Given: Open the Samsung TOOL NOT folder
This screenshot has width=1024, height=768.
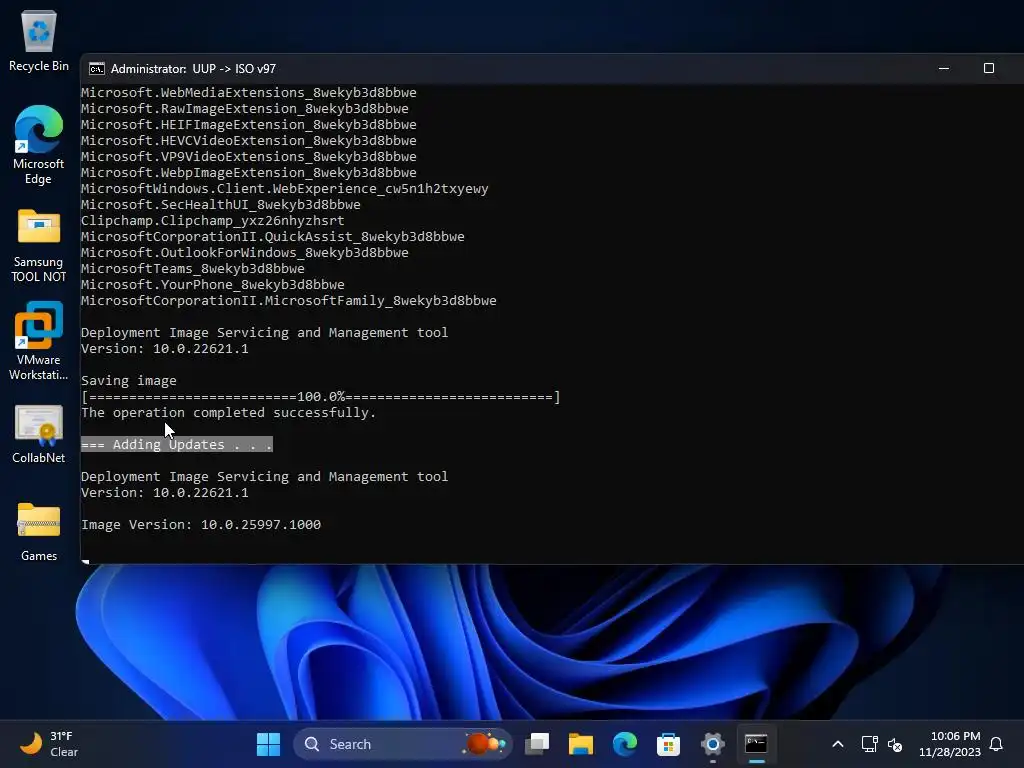Looking at the screenshot, I should [39, 245].
